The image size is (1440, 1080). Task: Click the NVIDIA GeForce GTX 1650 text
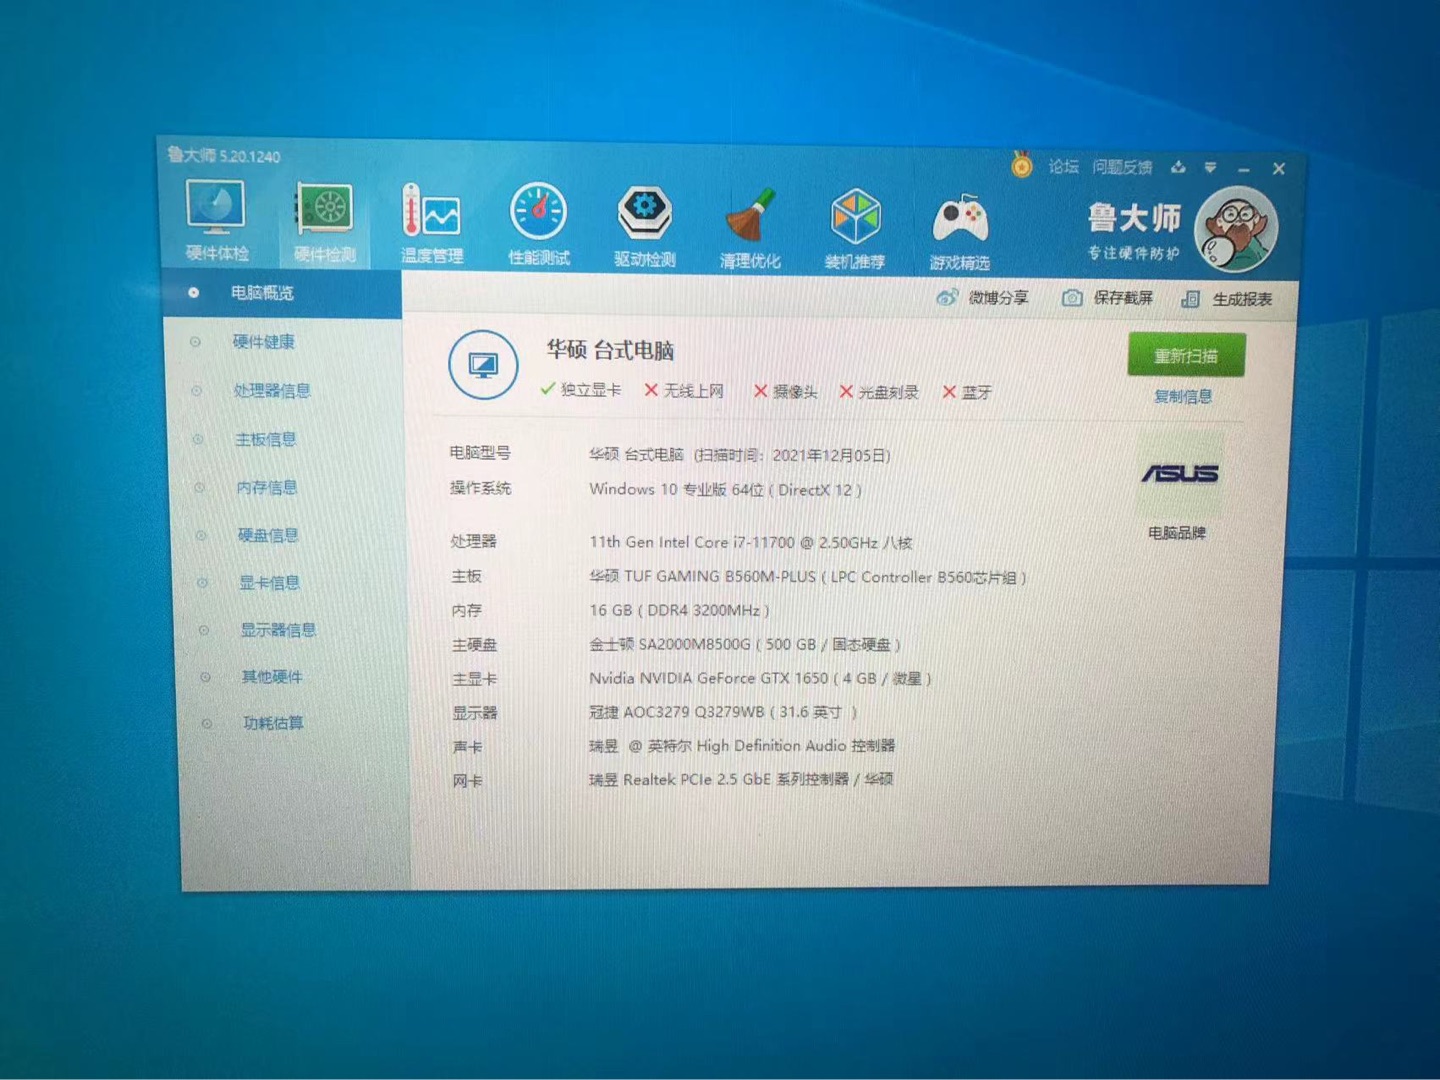[760, 678]
